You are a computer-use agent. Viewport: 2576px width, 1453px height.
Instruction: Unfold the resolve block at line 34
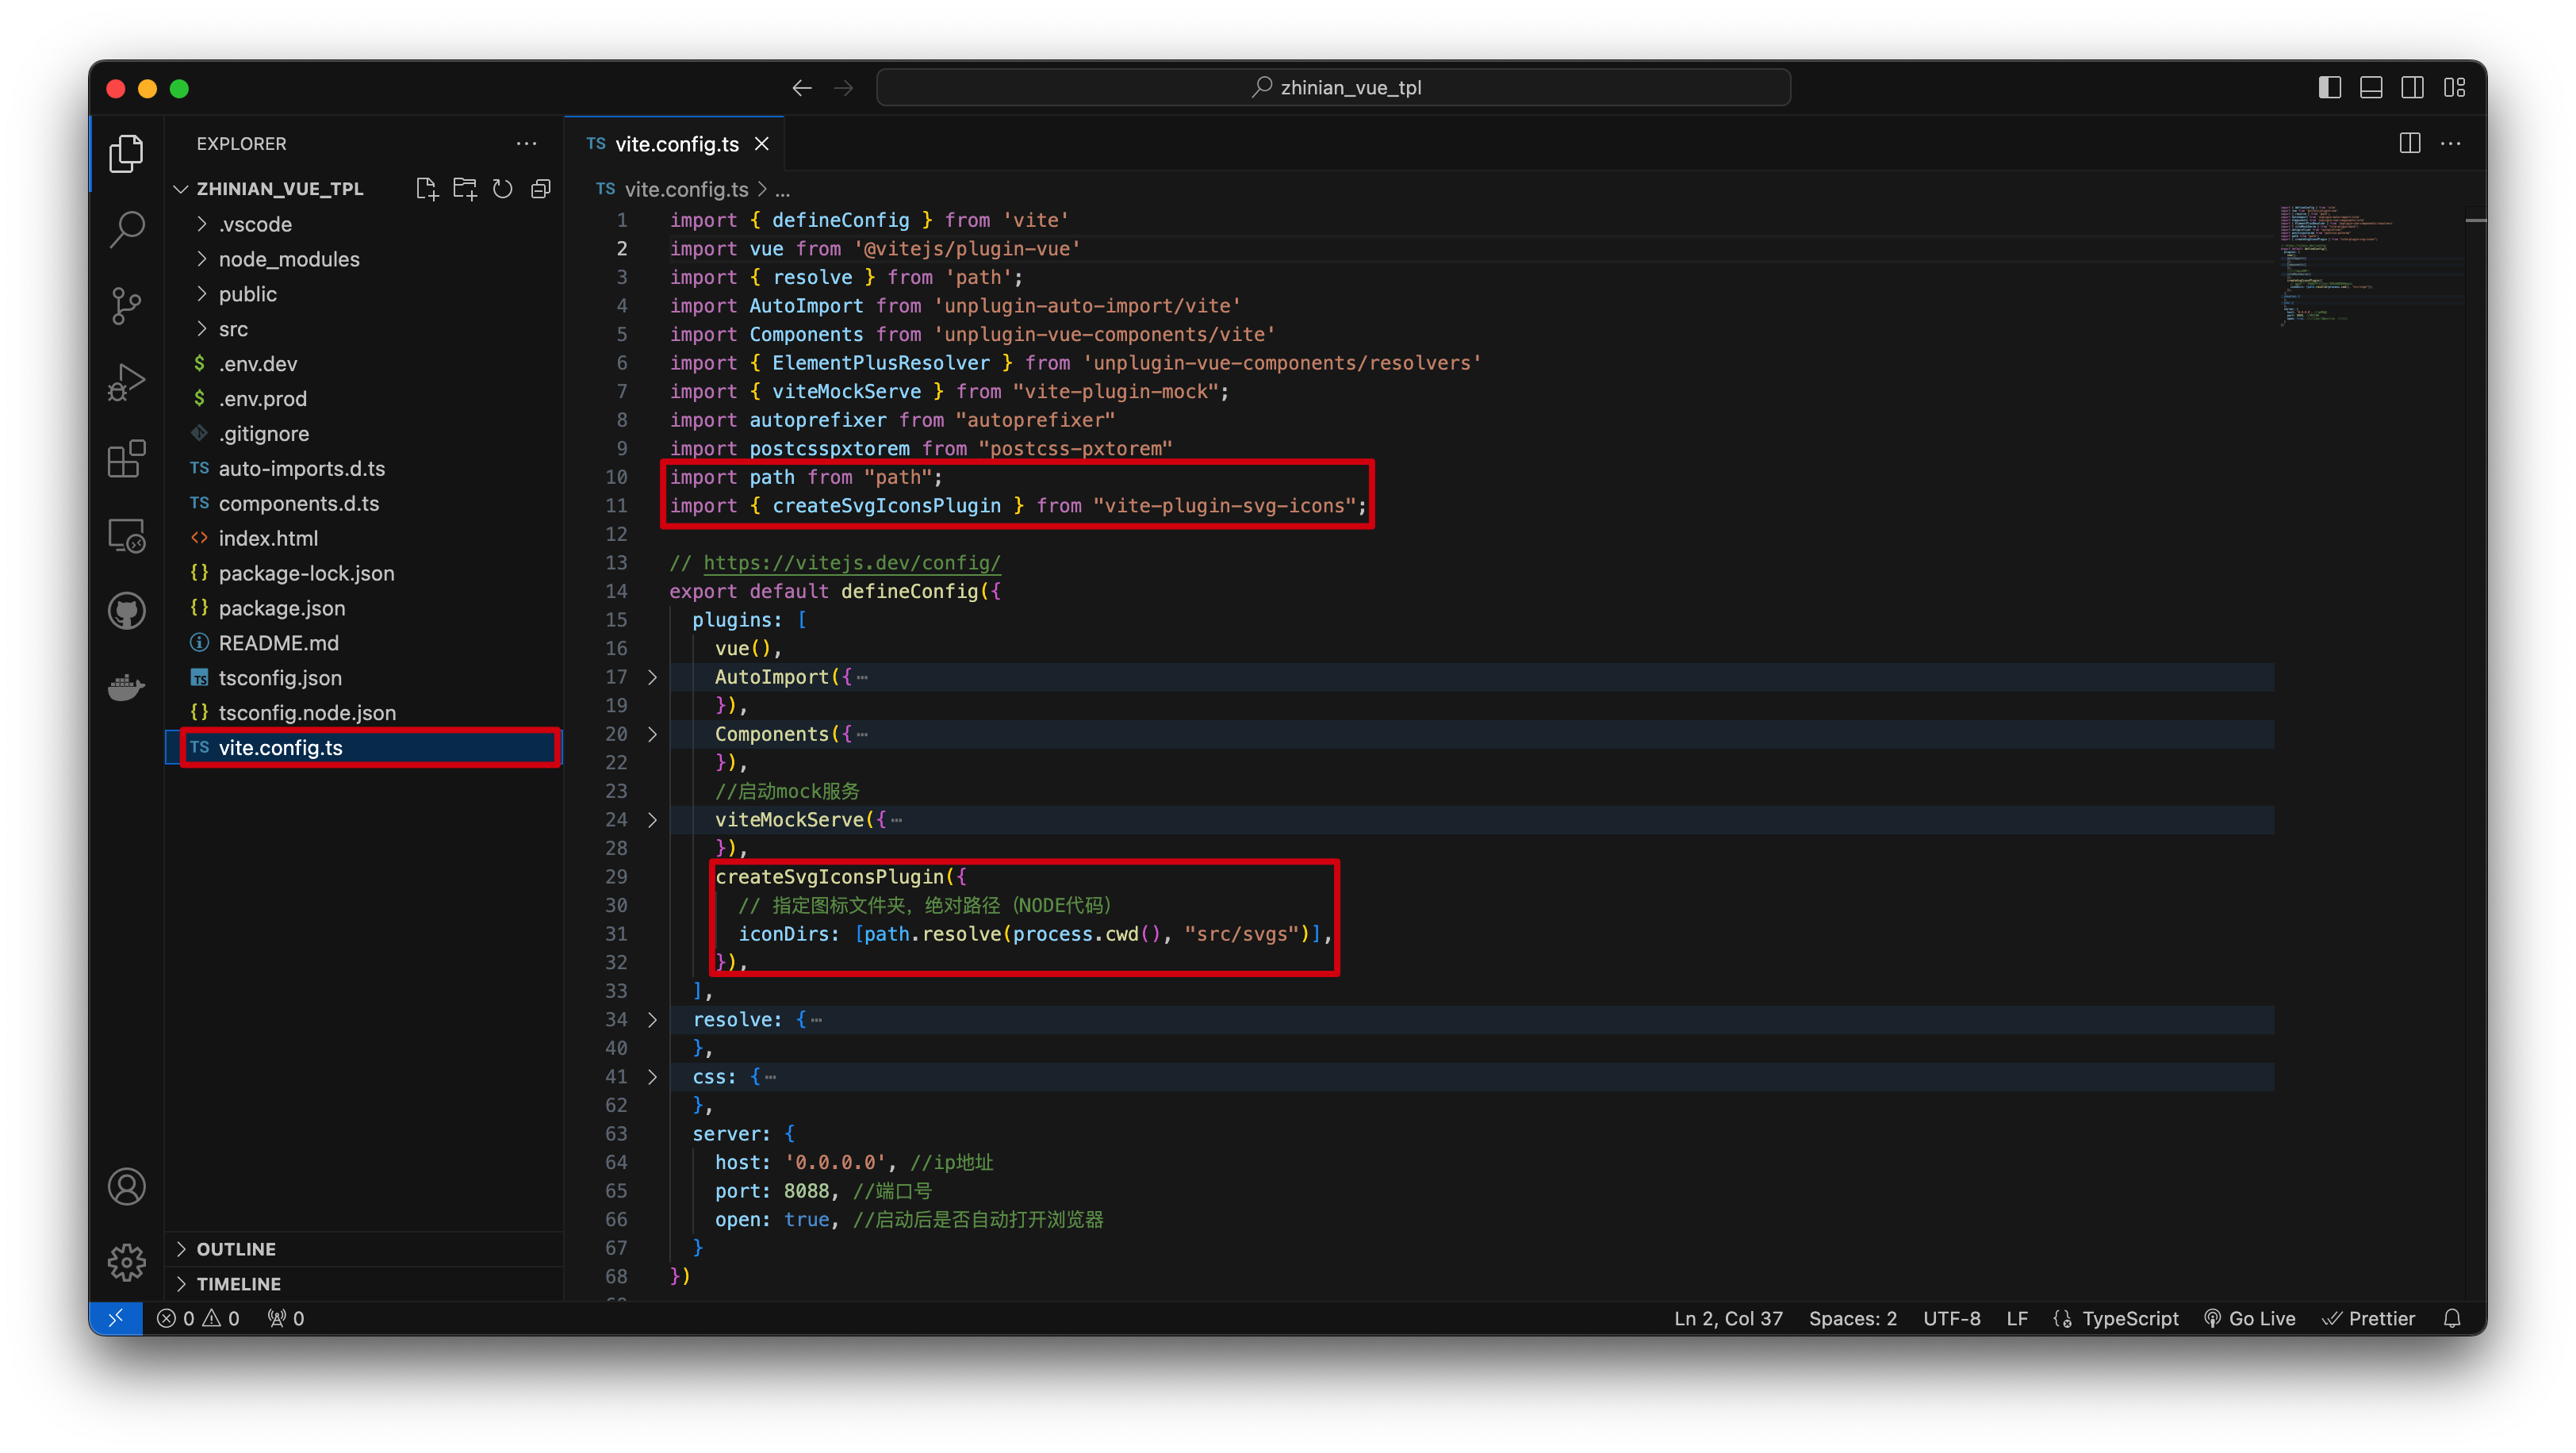(652, 1020)
